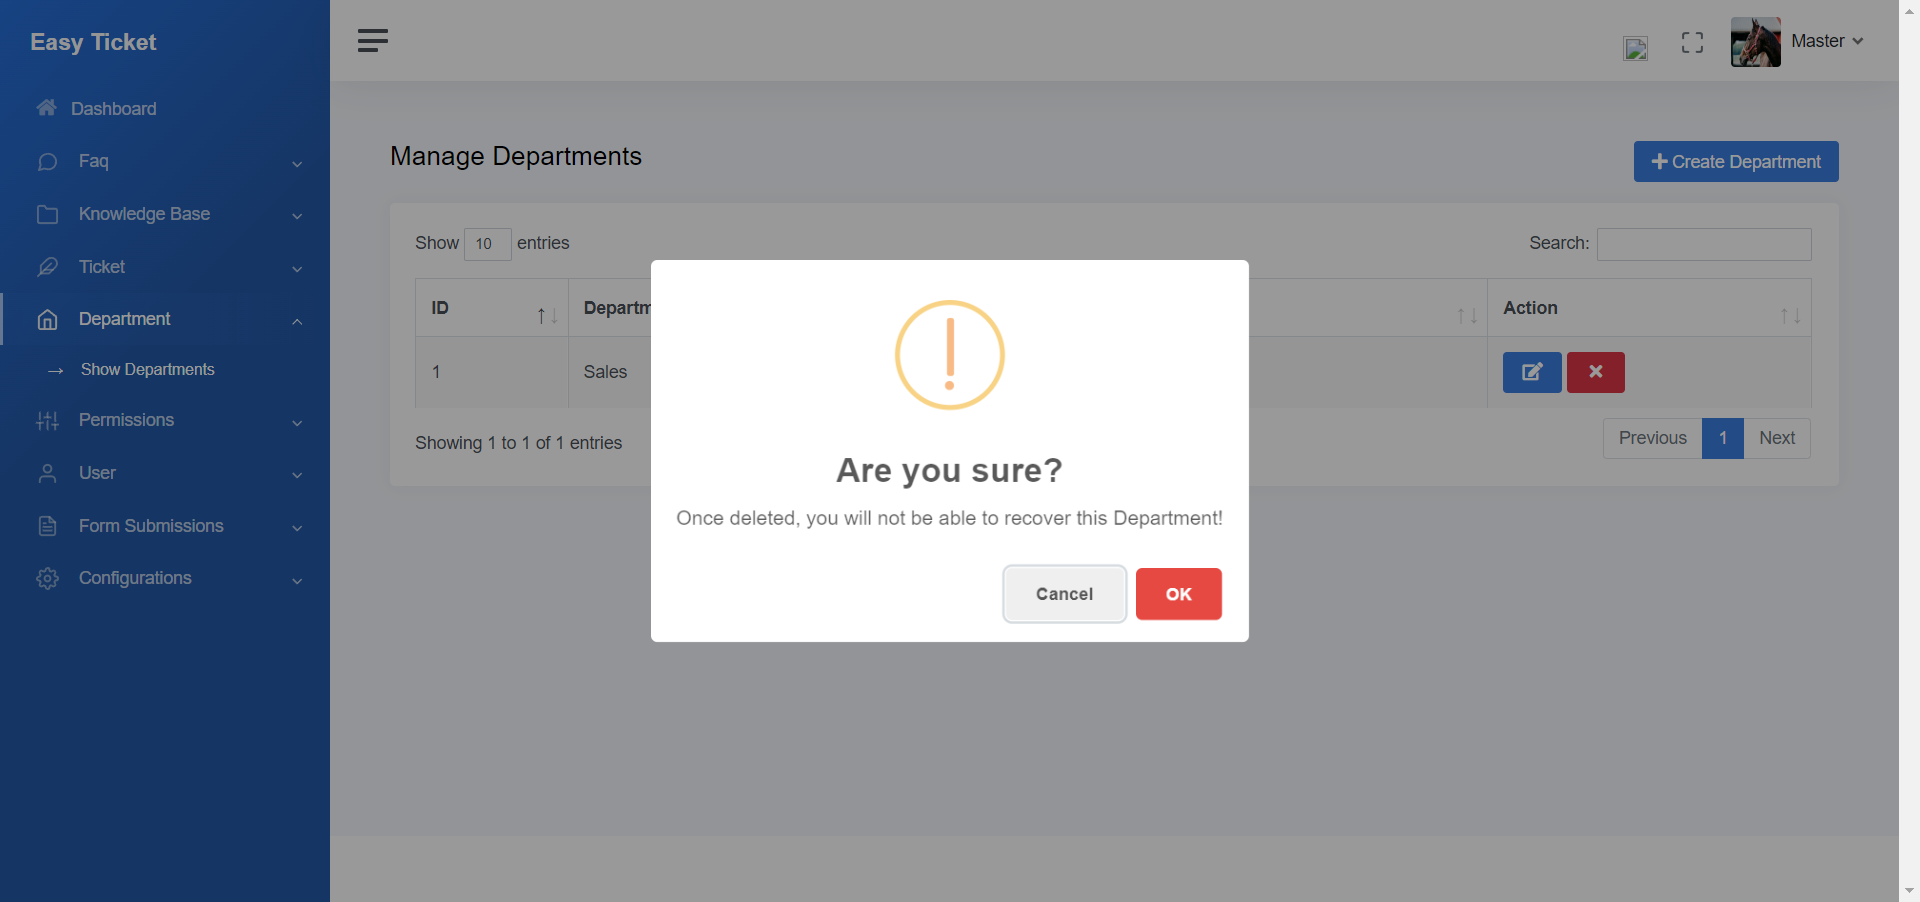Click the hamburger menu icon
Screen dimensions: 1920x902
pyautogui.click(x=373, y=40)
